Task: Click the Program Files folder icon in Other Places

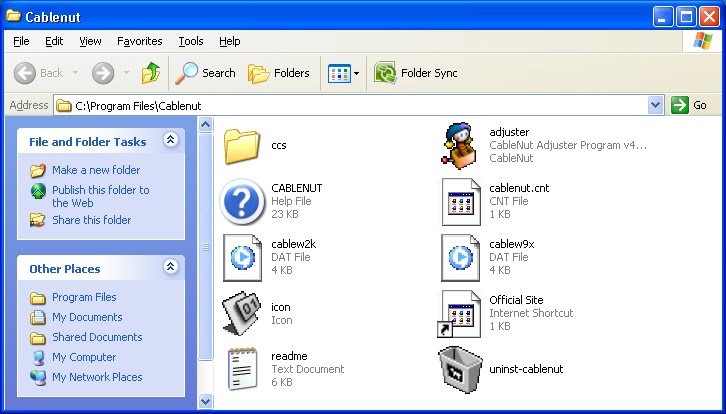Action: 38,298
